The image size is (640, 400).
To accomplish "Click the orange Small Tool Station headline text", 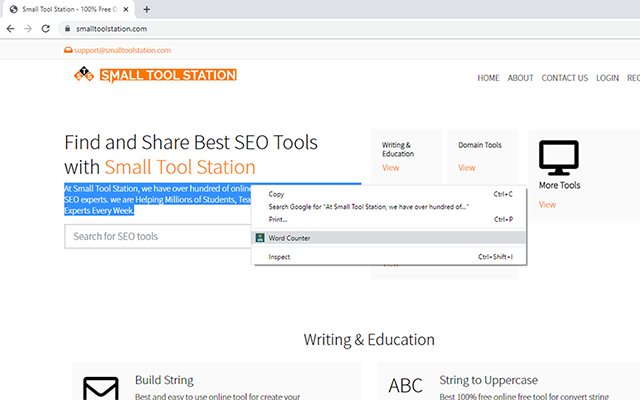I will [180, 167].
